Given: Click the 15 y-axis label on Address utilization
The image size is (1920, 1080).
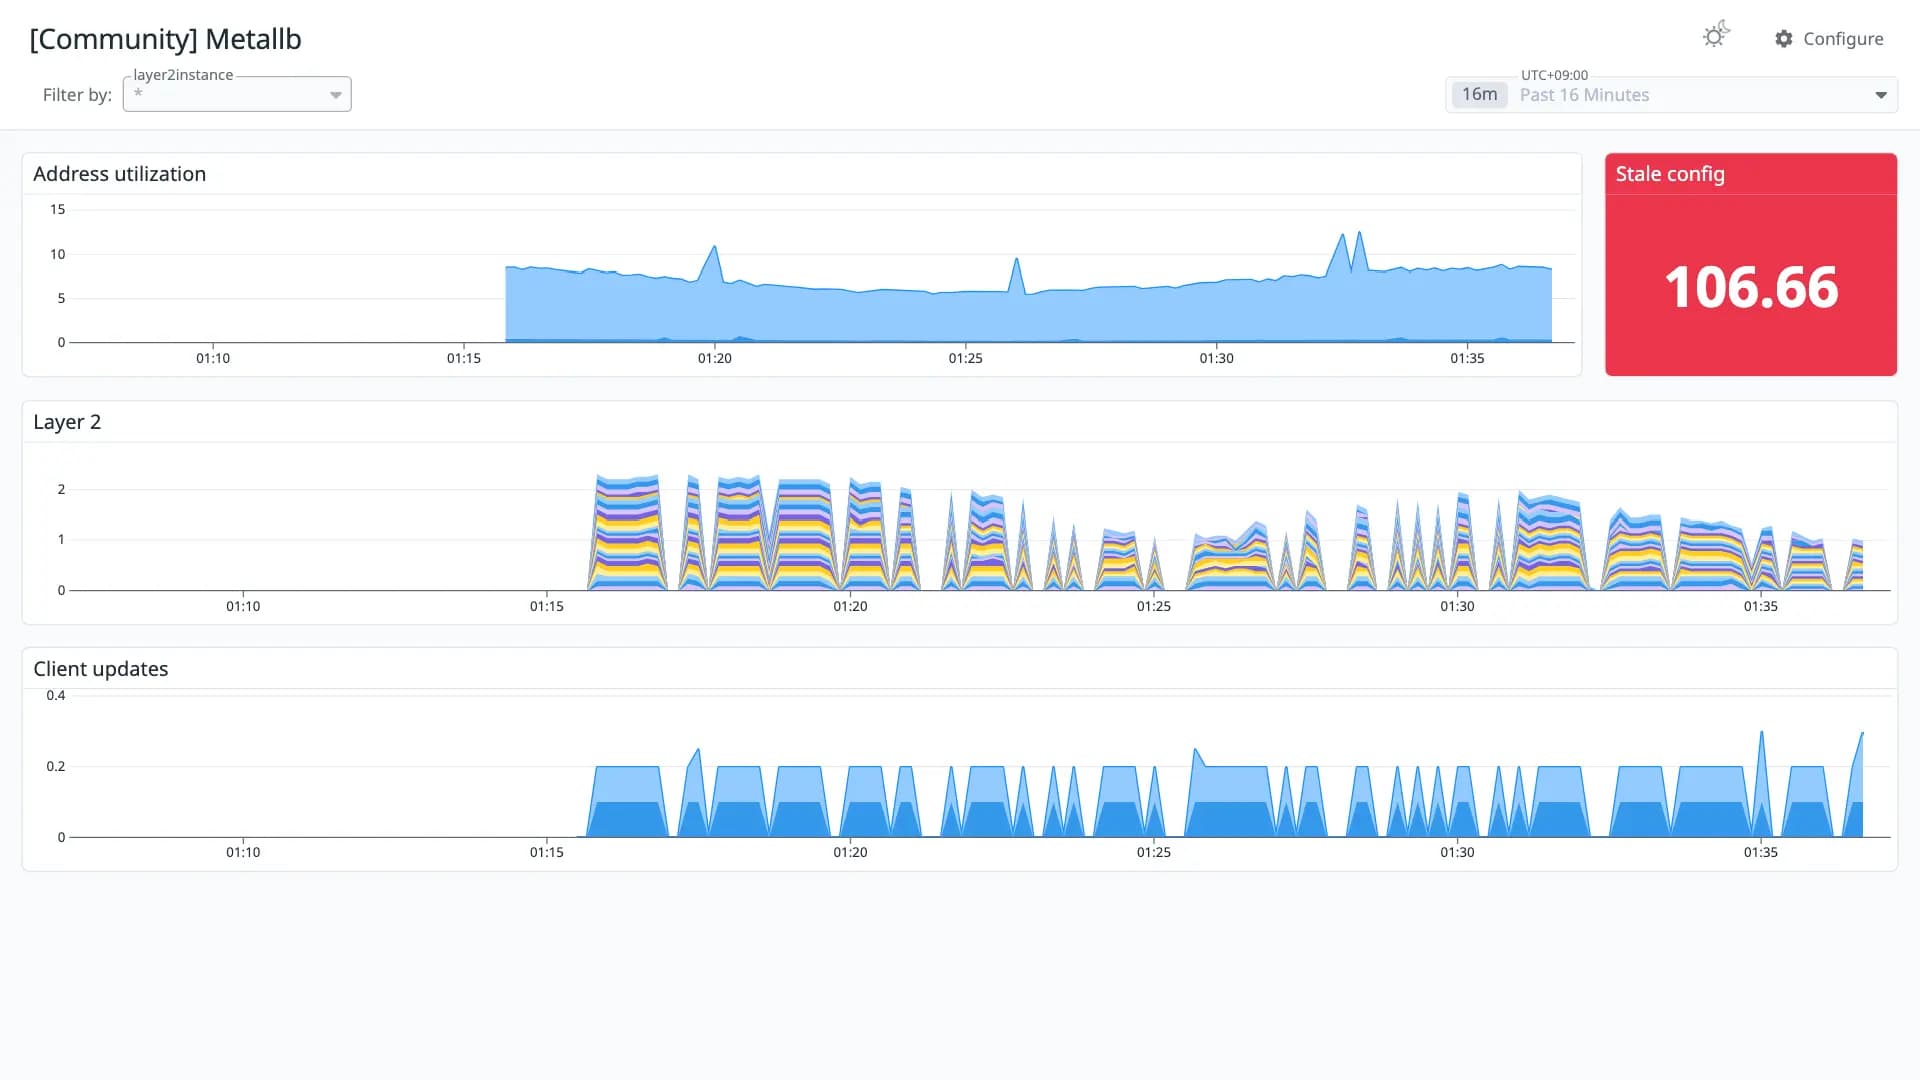Looking at the screenshot, I should (x=58, y=209).
